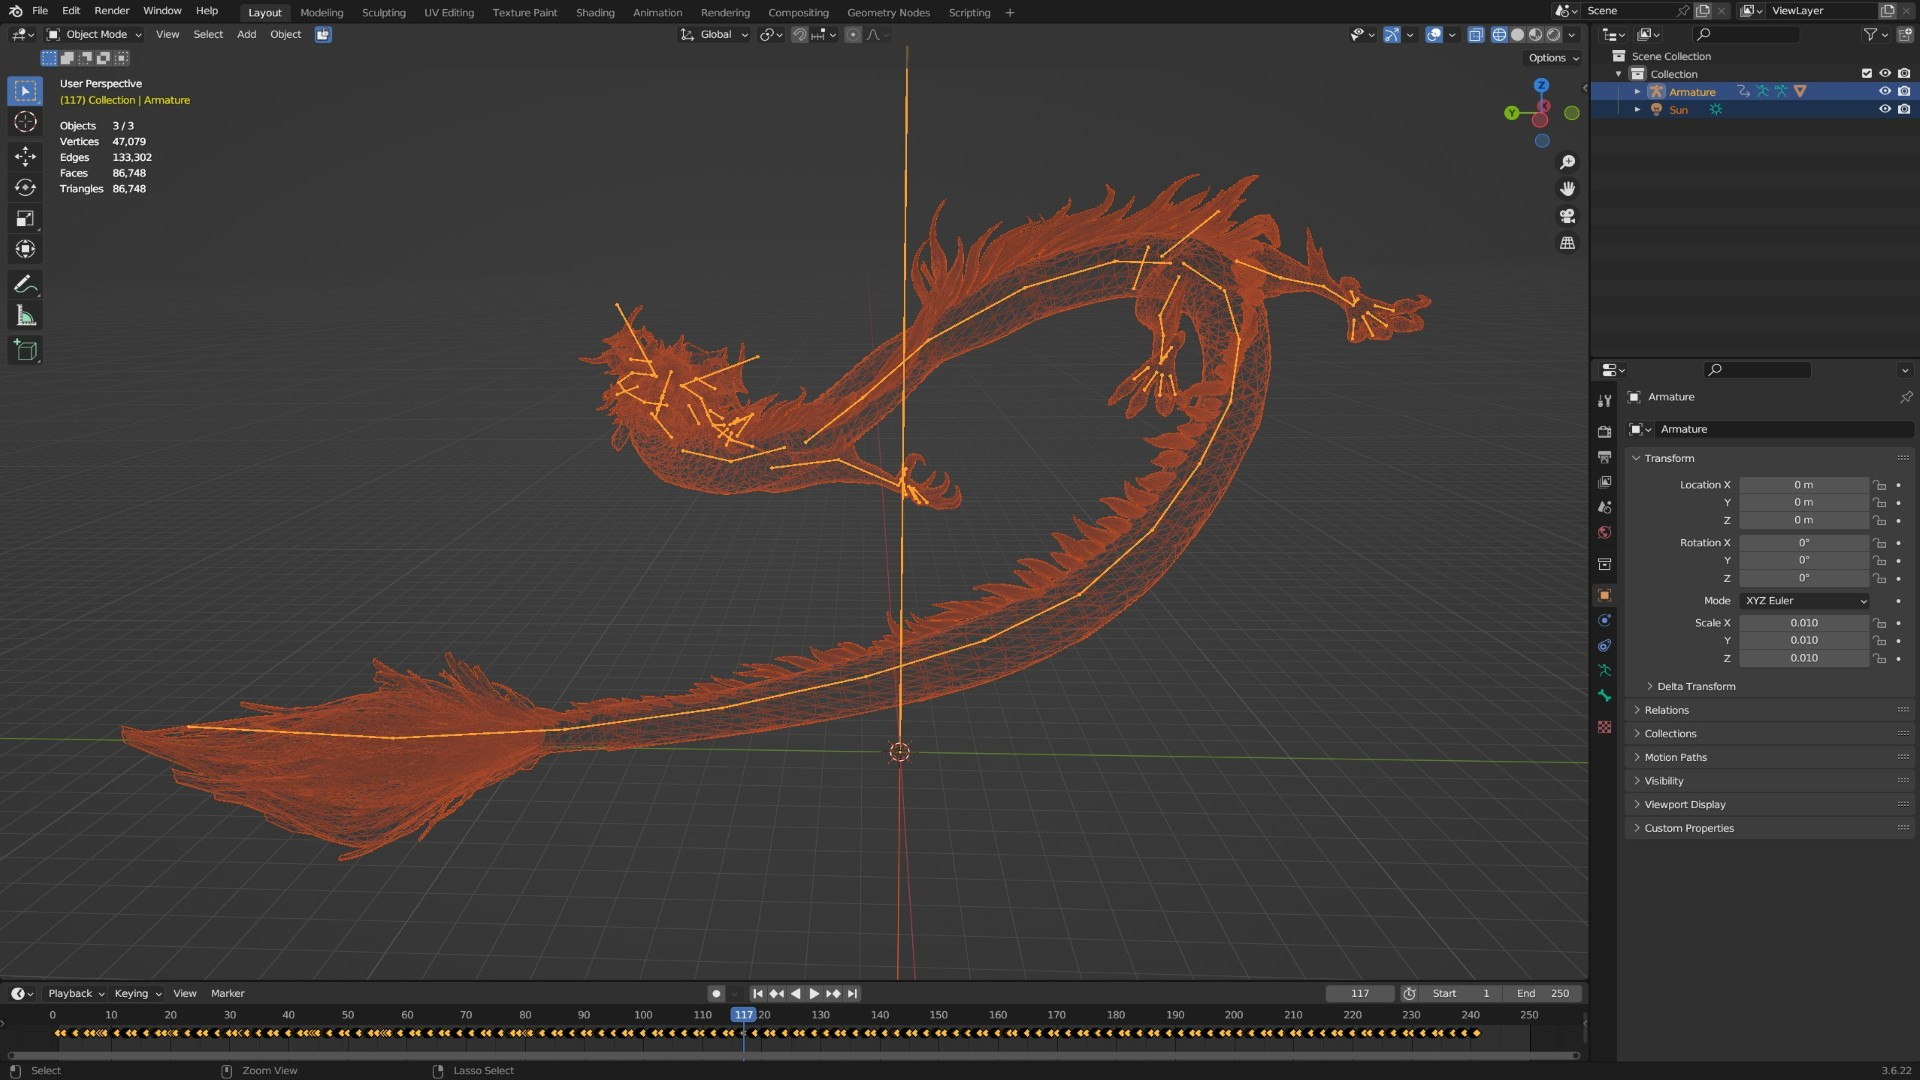
Task: Open the Geometry Nodes workspace tab
Action: coord(888,12)
